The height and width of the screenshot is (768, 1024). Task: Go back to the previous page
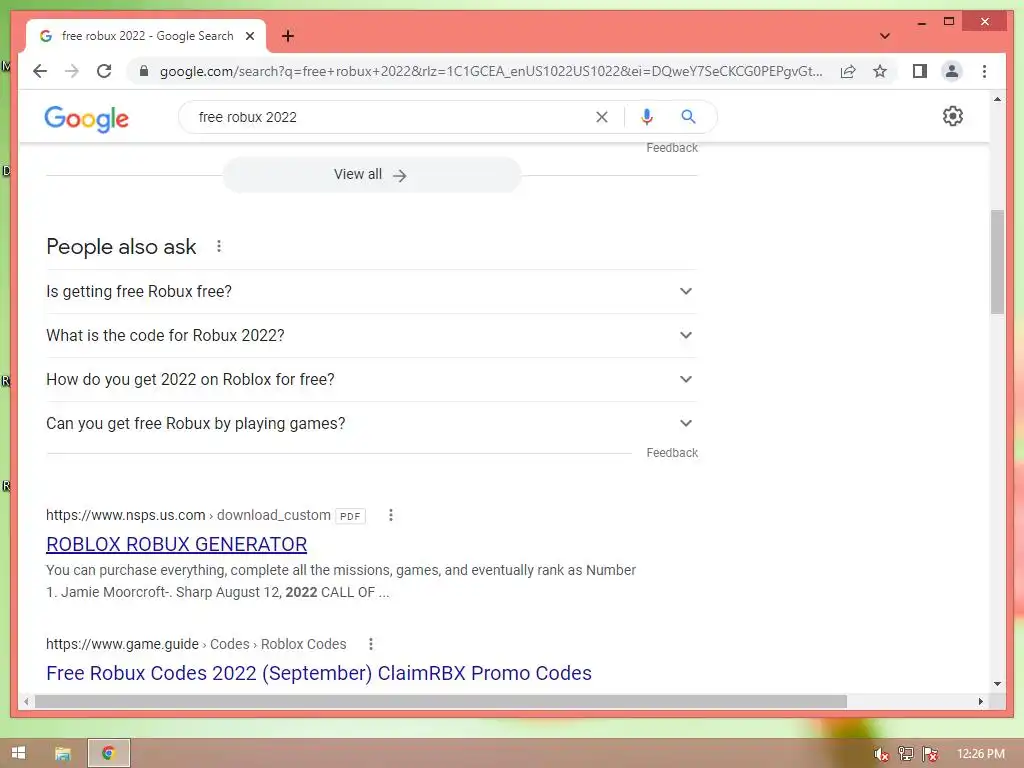[x=40, y=71]
